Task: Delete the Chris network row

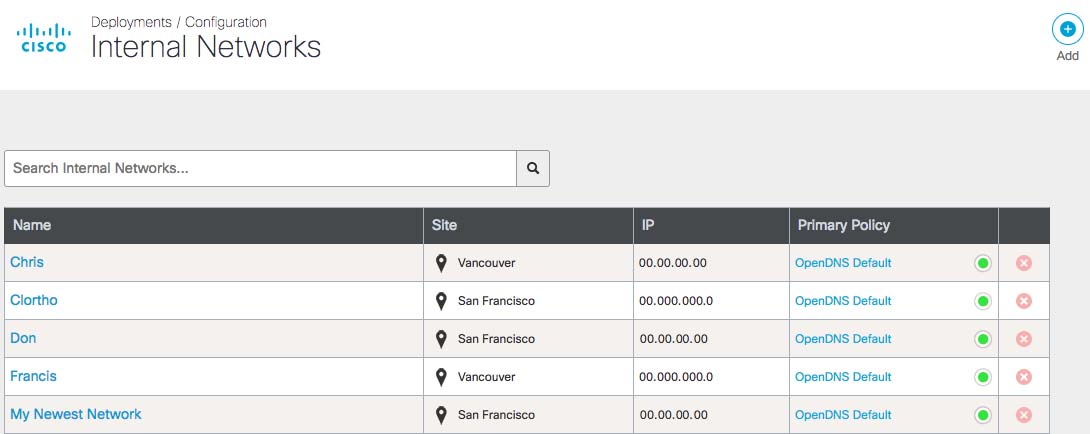Action: 1024,263
